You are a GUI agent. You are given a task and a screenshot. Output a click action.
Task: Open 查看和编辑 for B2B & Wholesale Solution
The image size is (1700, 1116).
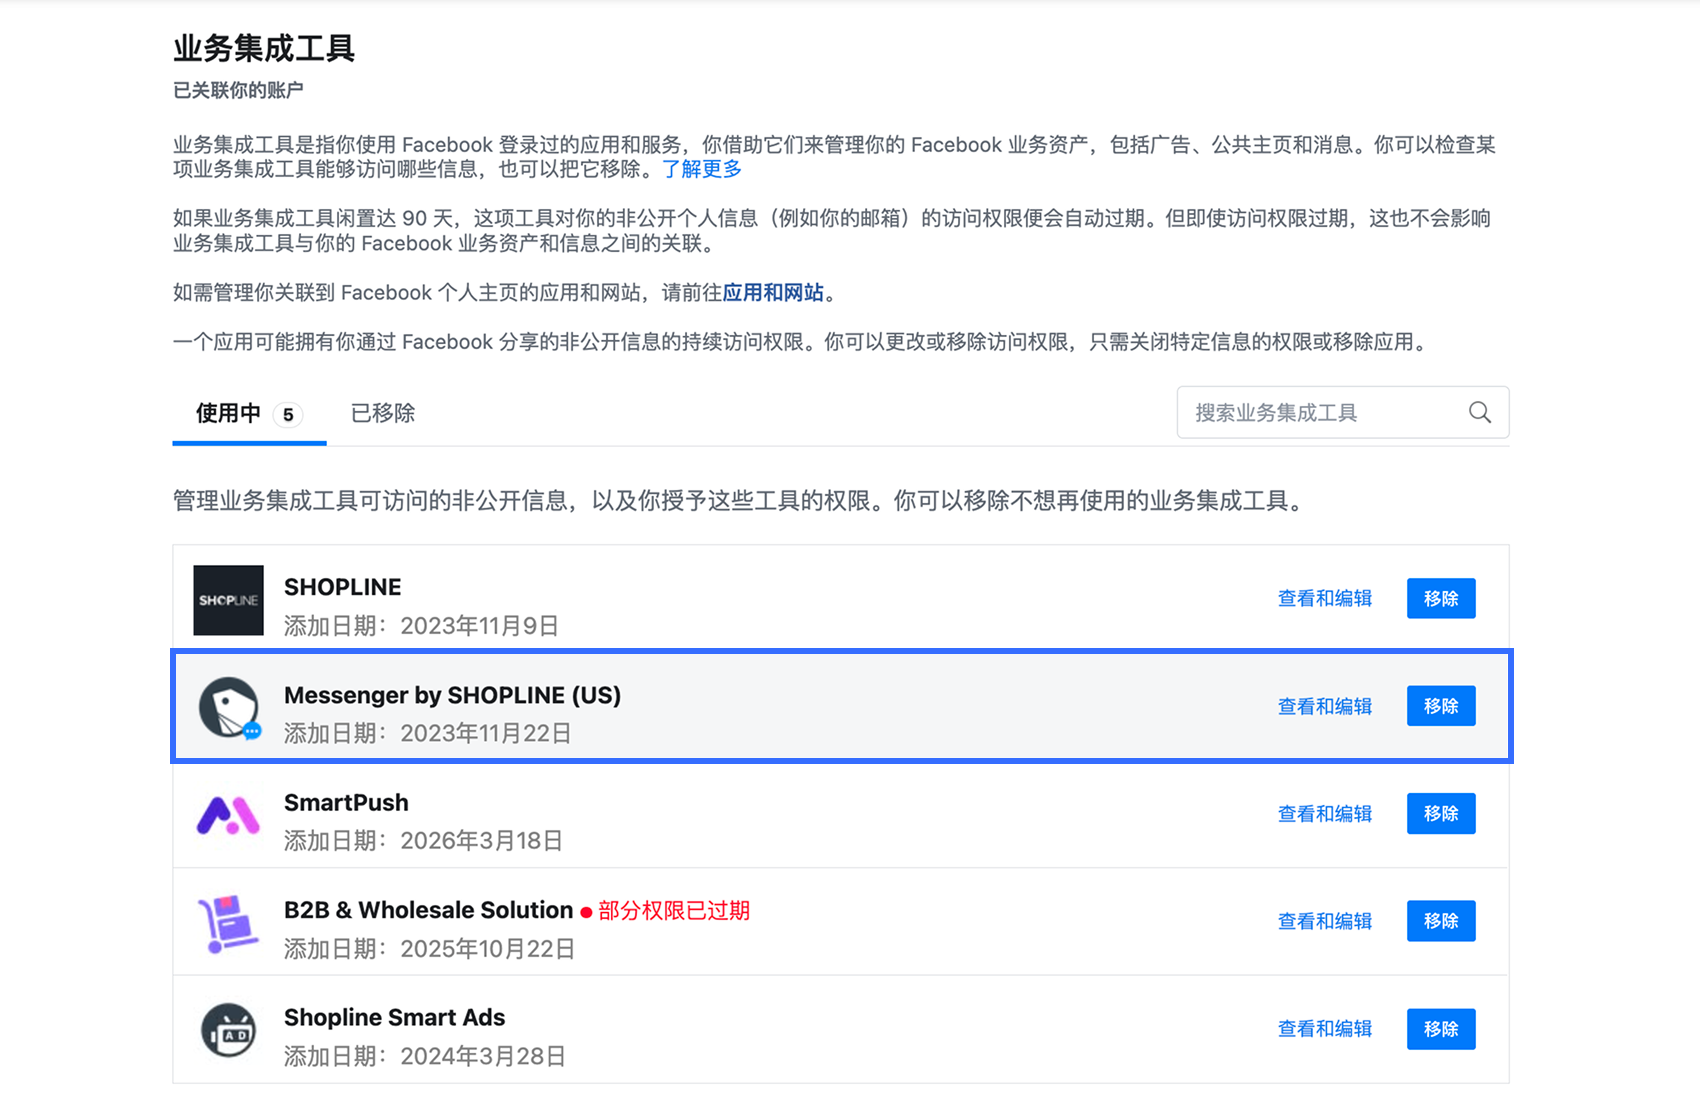pyautogui.click(x=1325, y=921)
